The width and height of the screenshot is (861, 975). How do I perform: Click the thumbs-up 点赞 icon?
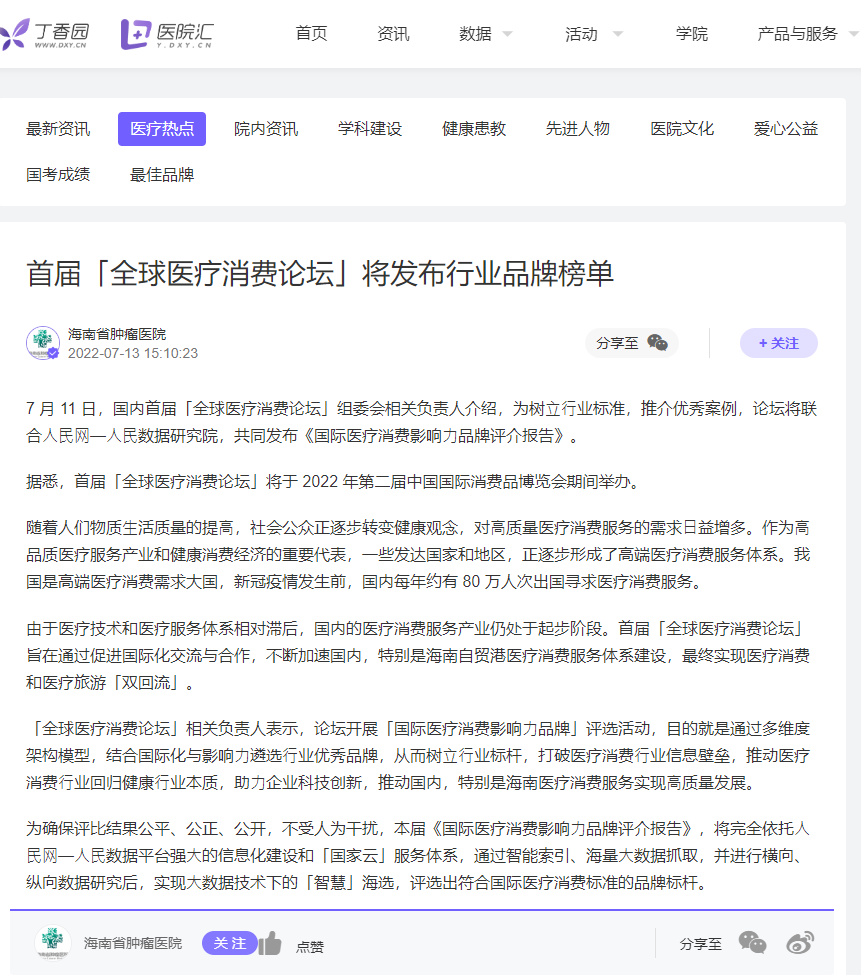pos(270,943)
